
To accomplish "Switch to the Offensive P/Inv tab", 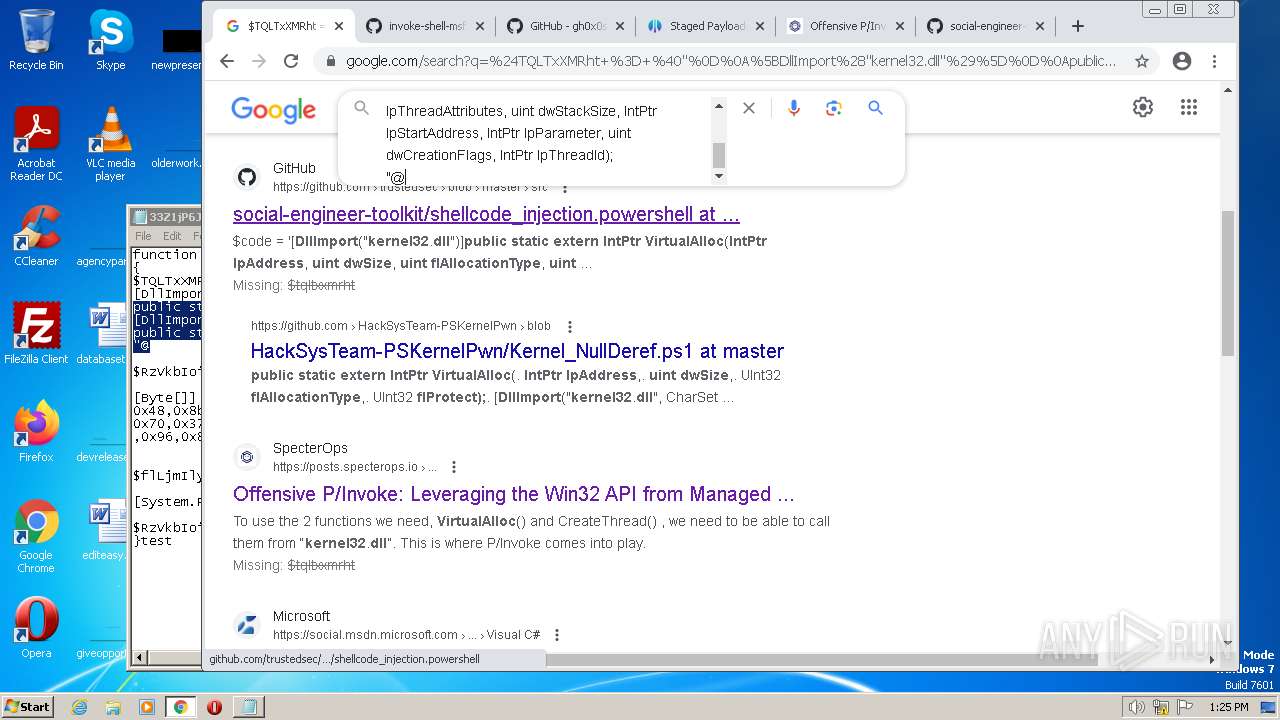I will 845,26.
